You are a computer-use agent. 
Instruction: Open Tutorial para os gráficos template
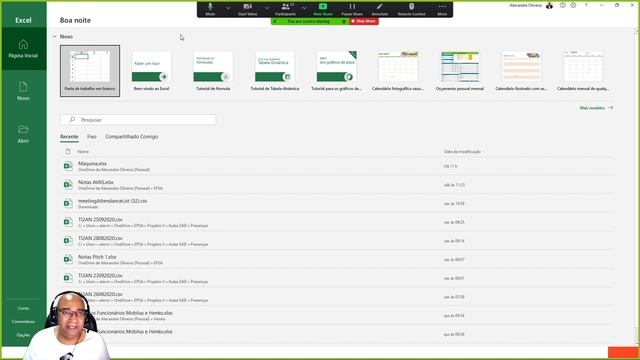click(x=336, y=71)
